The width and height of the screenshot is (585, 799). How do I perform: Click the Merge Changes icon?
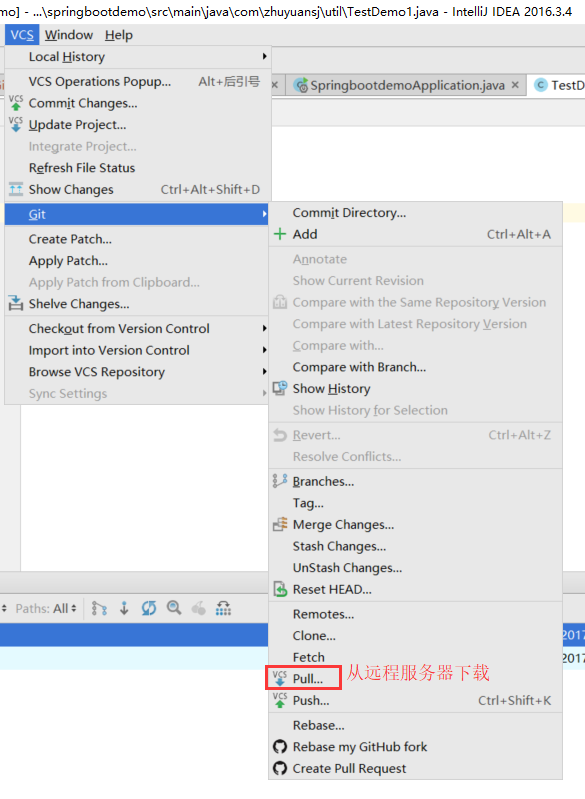280,524
